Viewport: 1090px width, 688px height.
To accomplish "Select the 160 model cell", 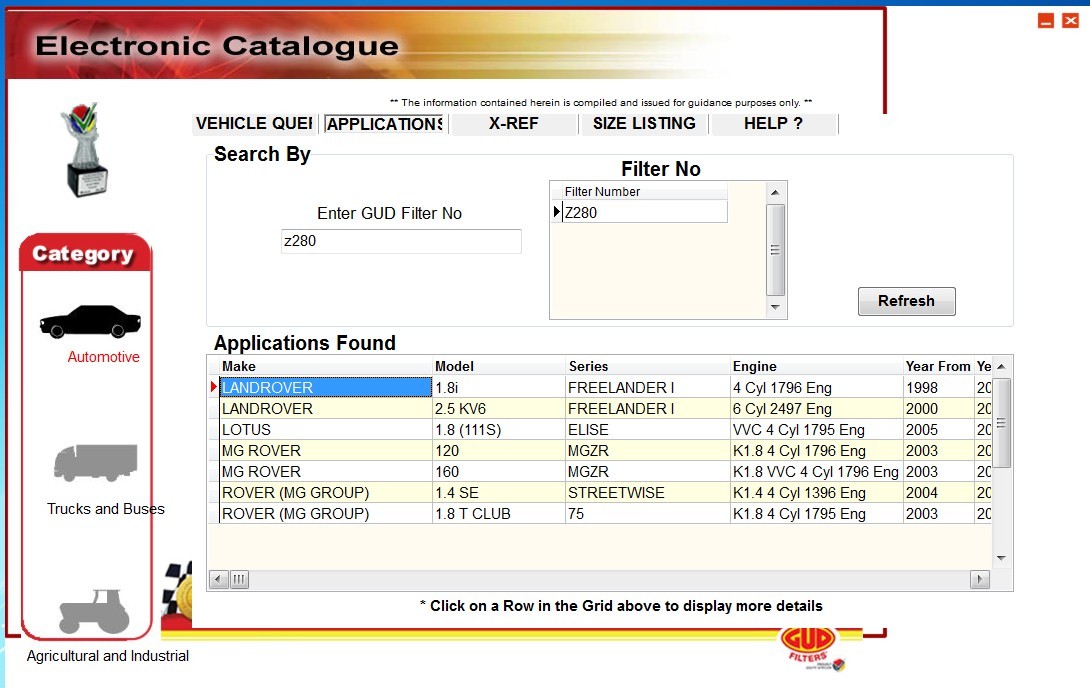I will point(498,472).
